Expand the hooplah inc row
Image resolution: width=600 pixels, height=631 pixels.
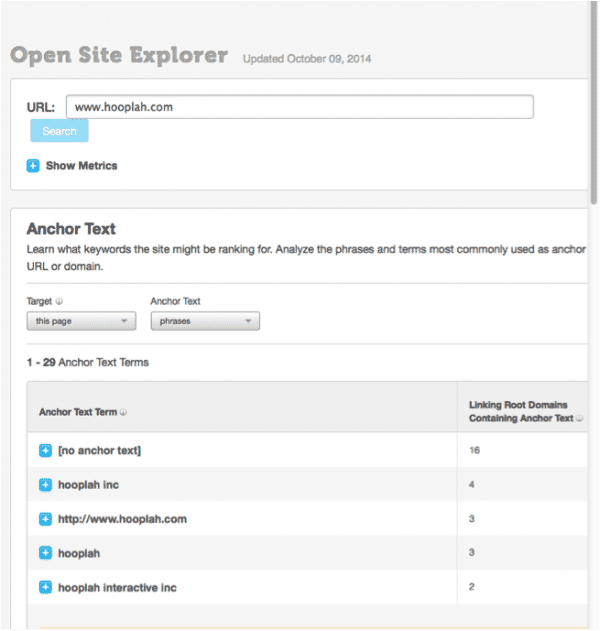[x=45, y=485]
